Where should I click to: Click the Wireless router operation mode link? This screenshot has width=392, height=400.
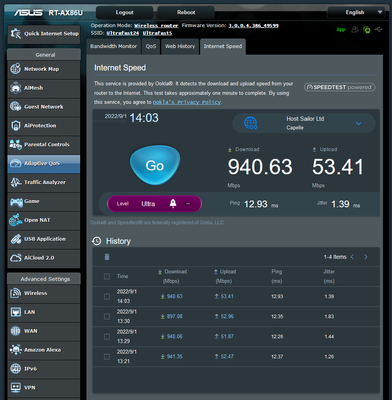point(156,26)
